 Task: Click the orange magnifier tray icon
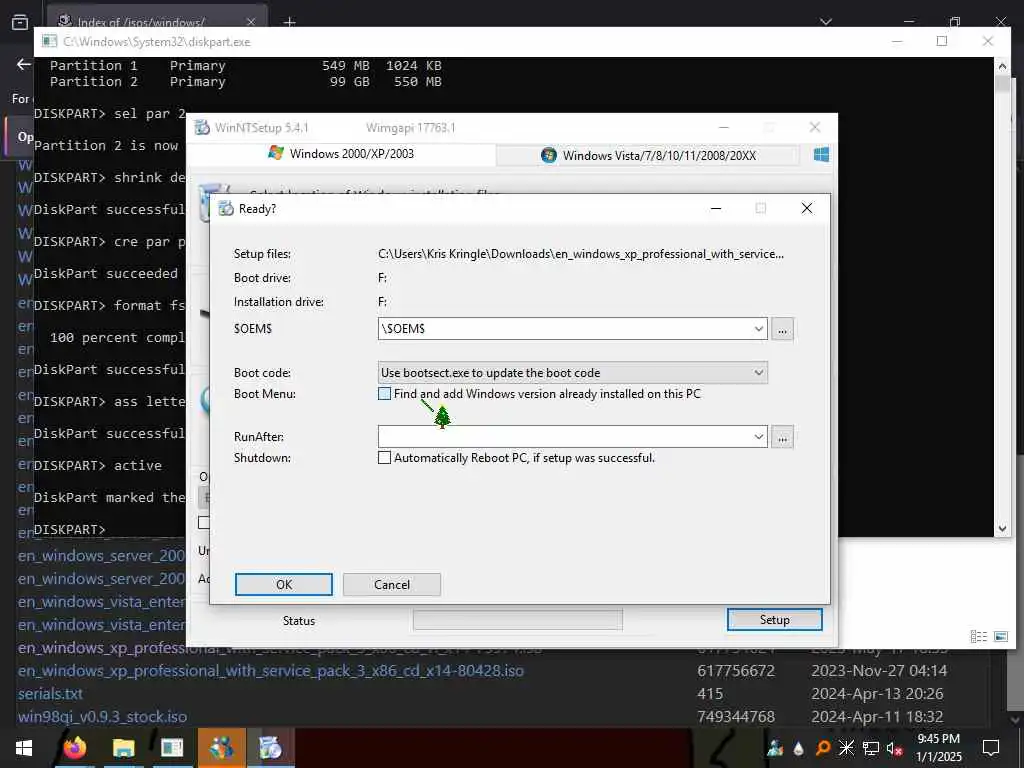tap(823, 748)
